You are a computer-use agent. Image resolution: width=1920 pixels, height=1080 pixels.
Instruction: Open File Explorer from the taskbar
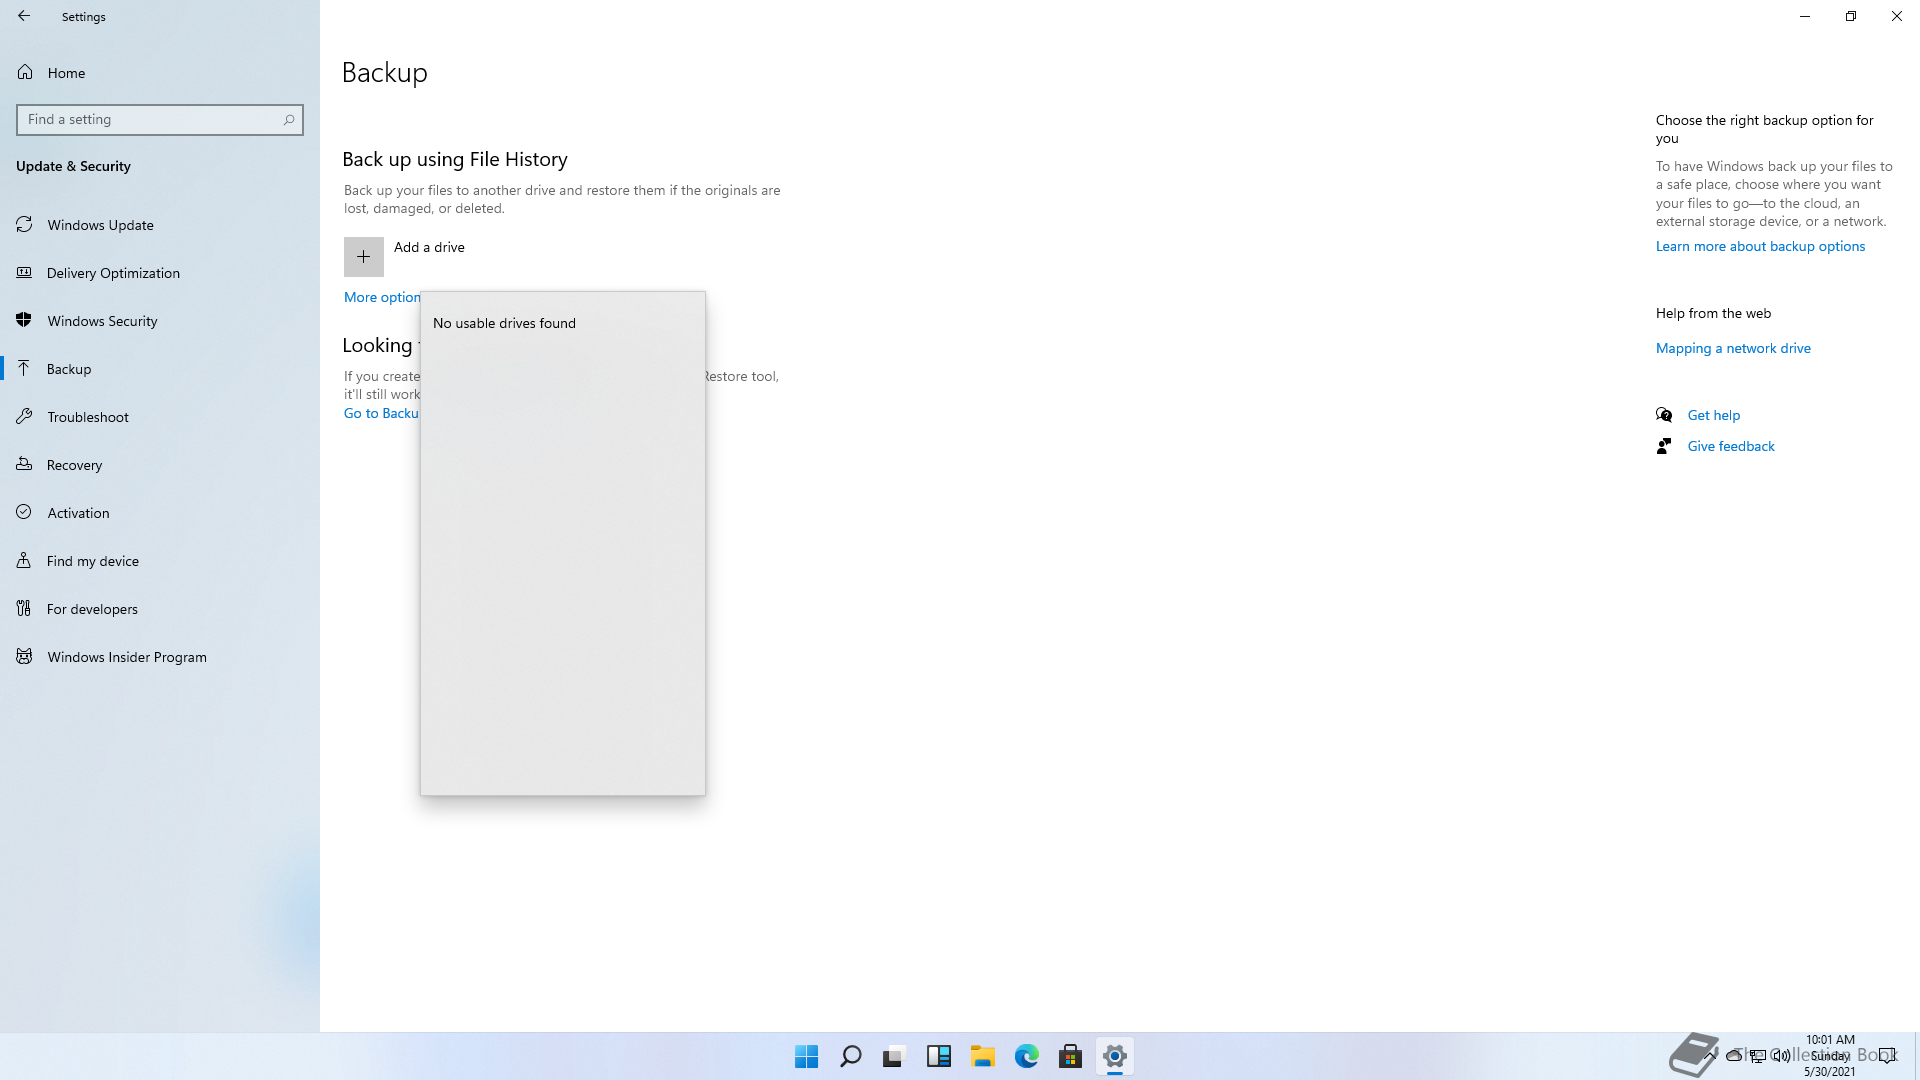[983, 1056]
